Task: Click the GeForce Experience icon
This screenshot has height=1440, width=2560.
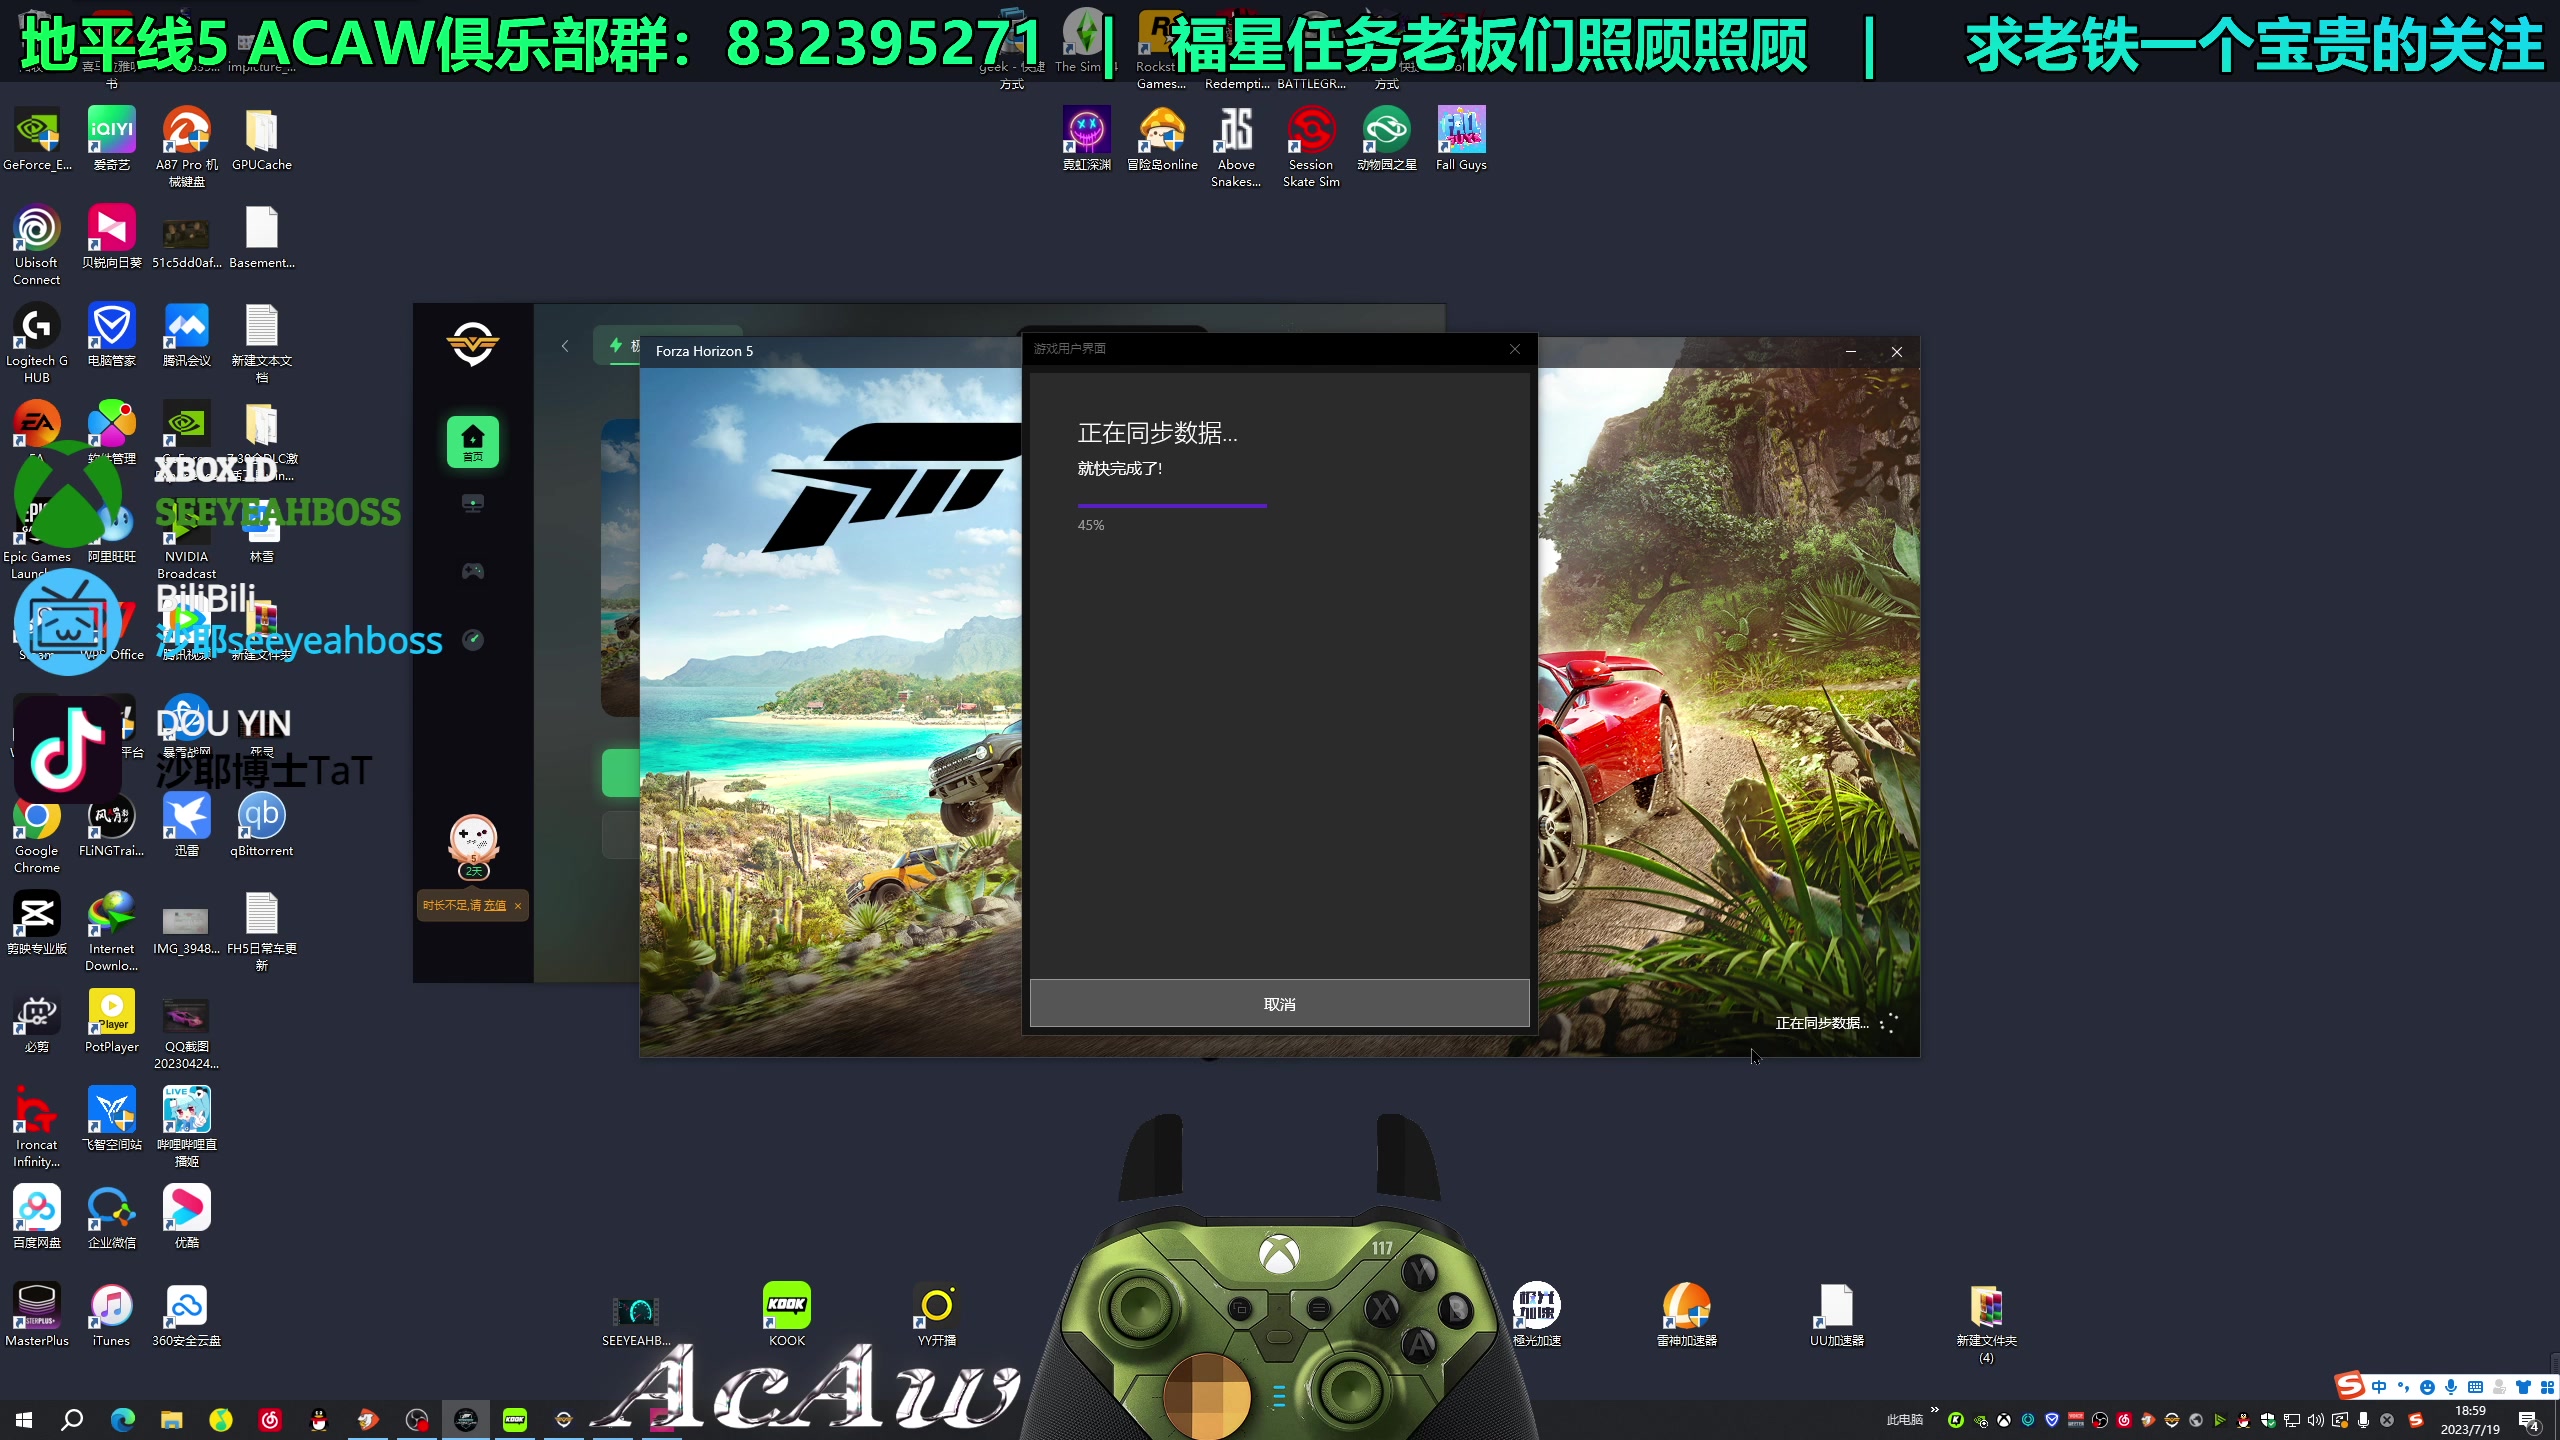Action: 35,130
